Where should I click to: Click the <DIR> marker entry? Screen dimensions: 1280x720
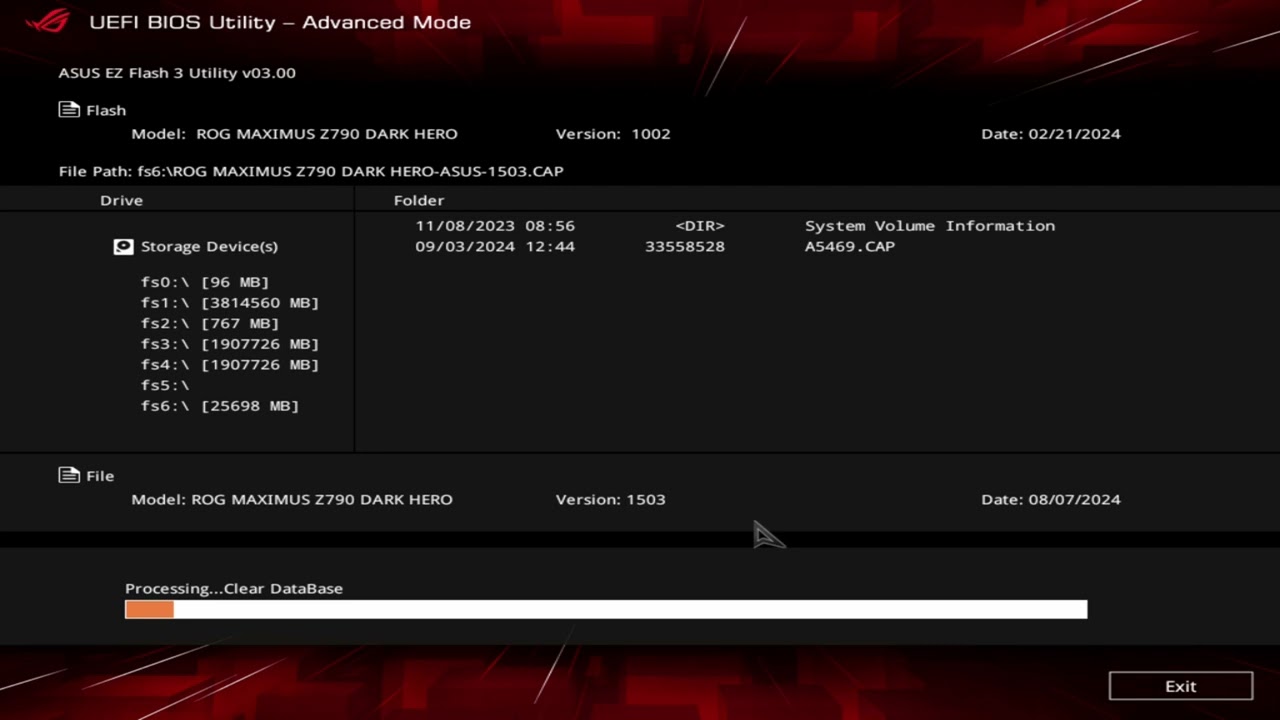tap(700, 226)
